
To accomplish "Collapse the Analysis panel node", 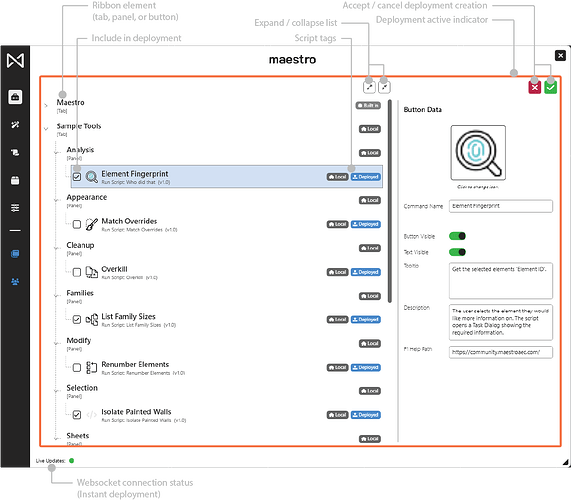I will (x=56, y=153).
